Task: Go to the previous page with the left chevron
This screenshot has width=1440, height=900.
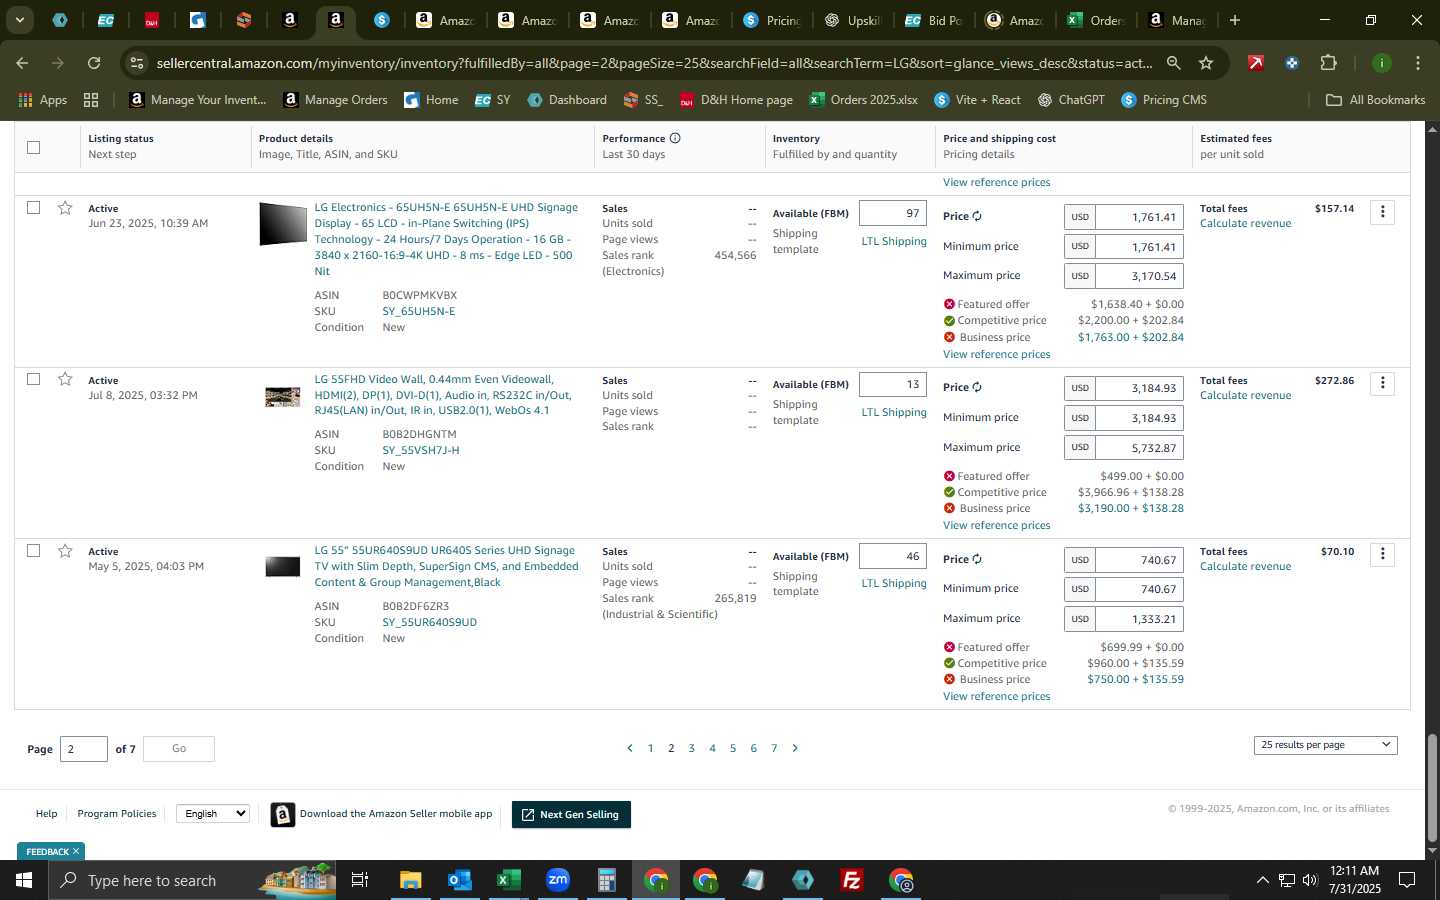Action: pyautogui.click(x=630, y=748)
